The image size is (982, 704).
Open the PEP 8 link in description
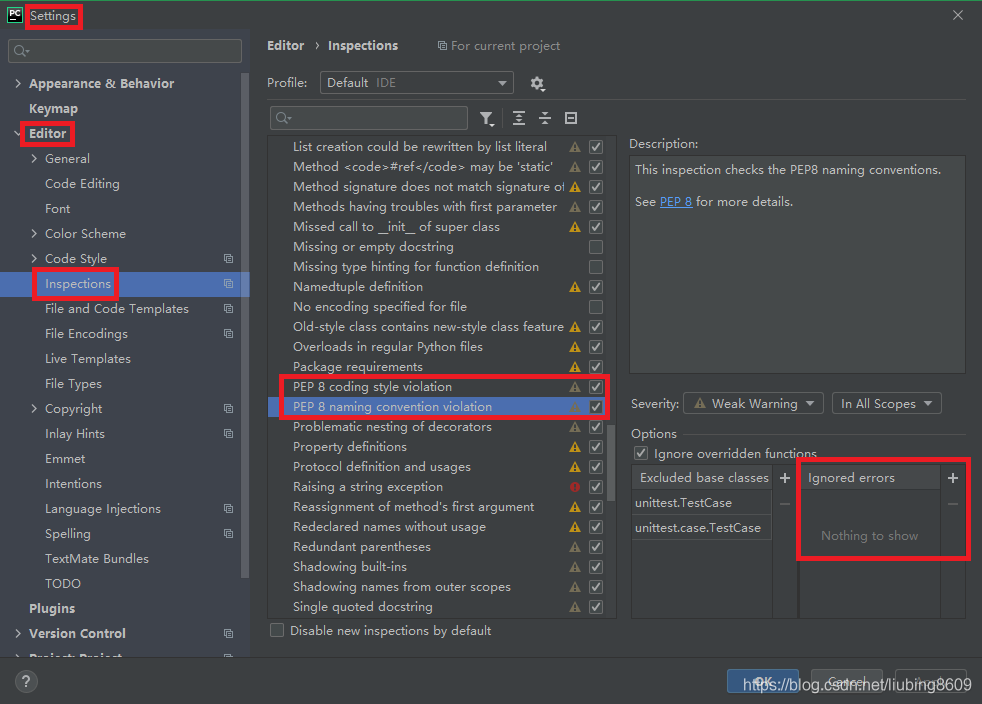pos(676,202)
